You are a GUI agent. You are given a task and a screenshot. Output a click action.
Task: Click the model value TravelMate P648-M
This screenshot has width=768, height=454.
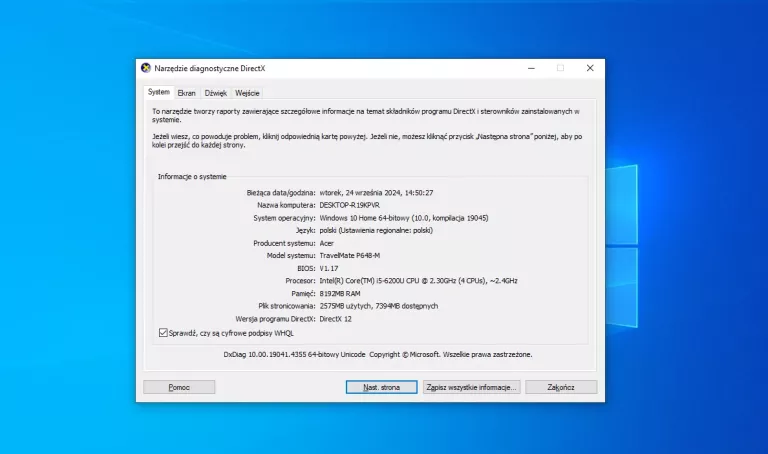click(349, 256)
